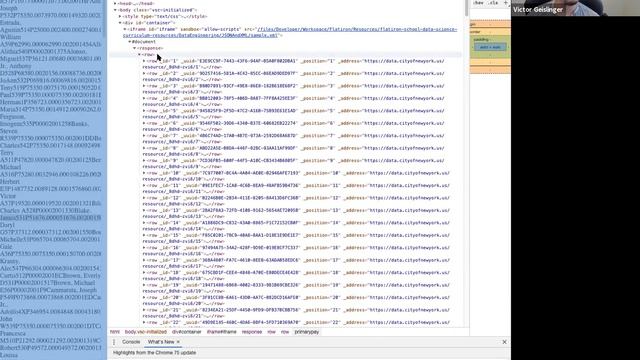Select iframe#iframe in the breadcrumb
Image resolution: width=640 pixels, height=360 pixels.
pyautogui.click(x=222, y=332)
